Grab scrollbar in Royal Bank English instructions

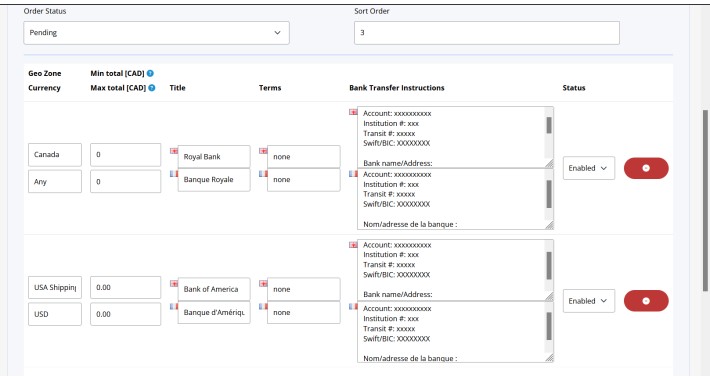point(549,125)
